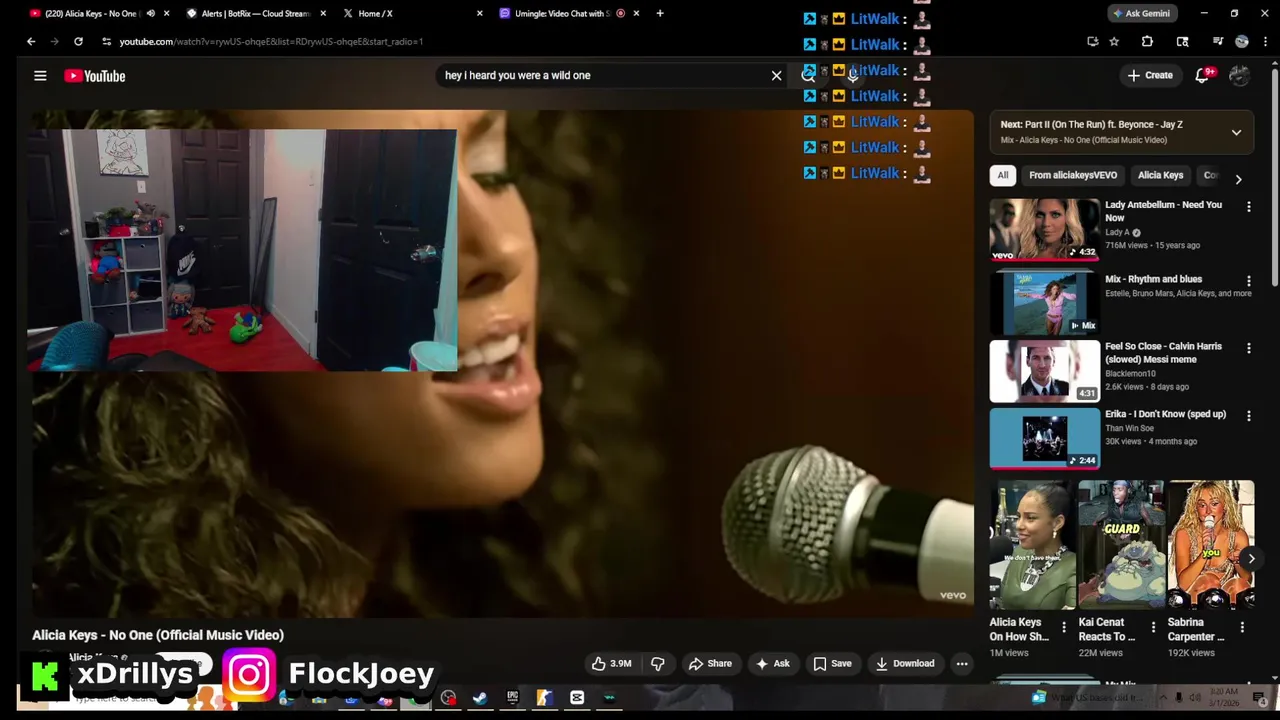The height and width of the screenshot is (720, 1280).
Task: Show next Shorts with arrow
Action: [1250, 559]
